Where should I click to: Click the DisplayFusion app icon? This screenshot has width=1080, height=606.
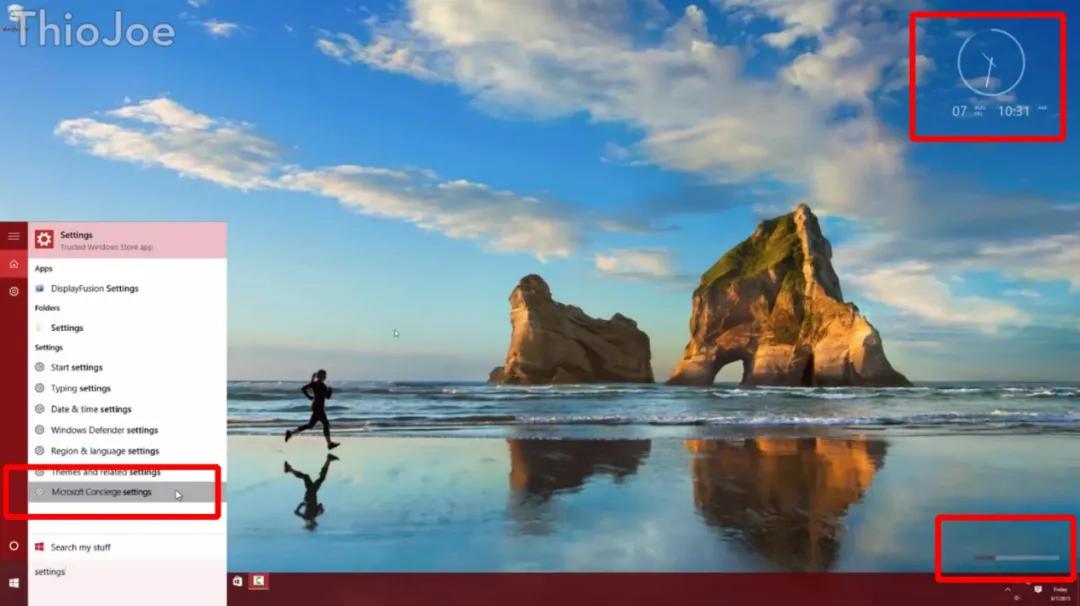click(40, 288)
